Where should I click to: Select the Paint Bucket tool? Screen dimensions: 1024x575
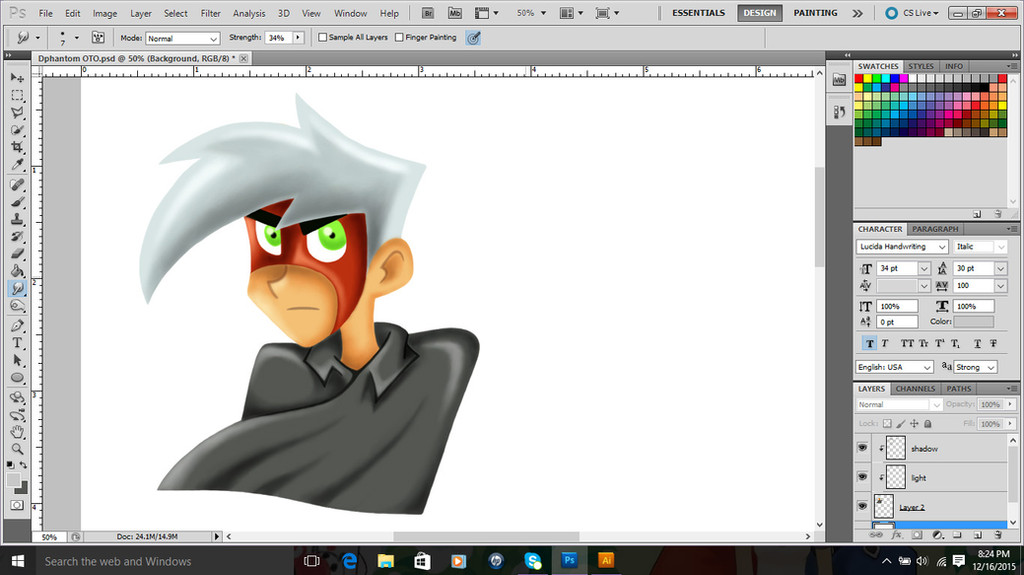(x=17, y=271)
